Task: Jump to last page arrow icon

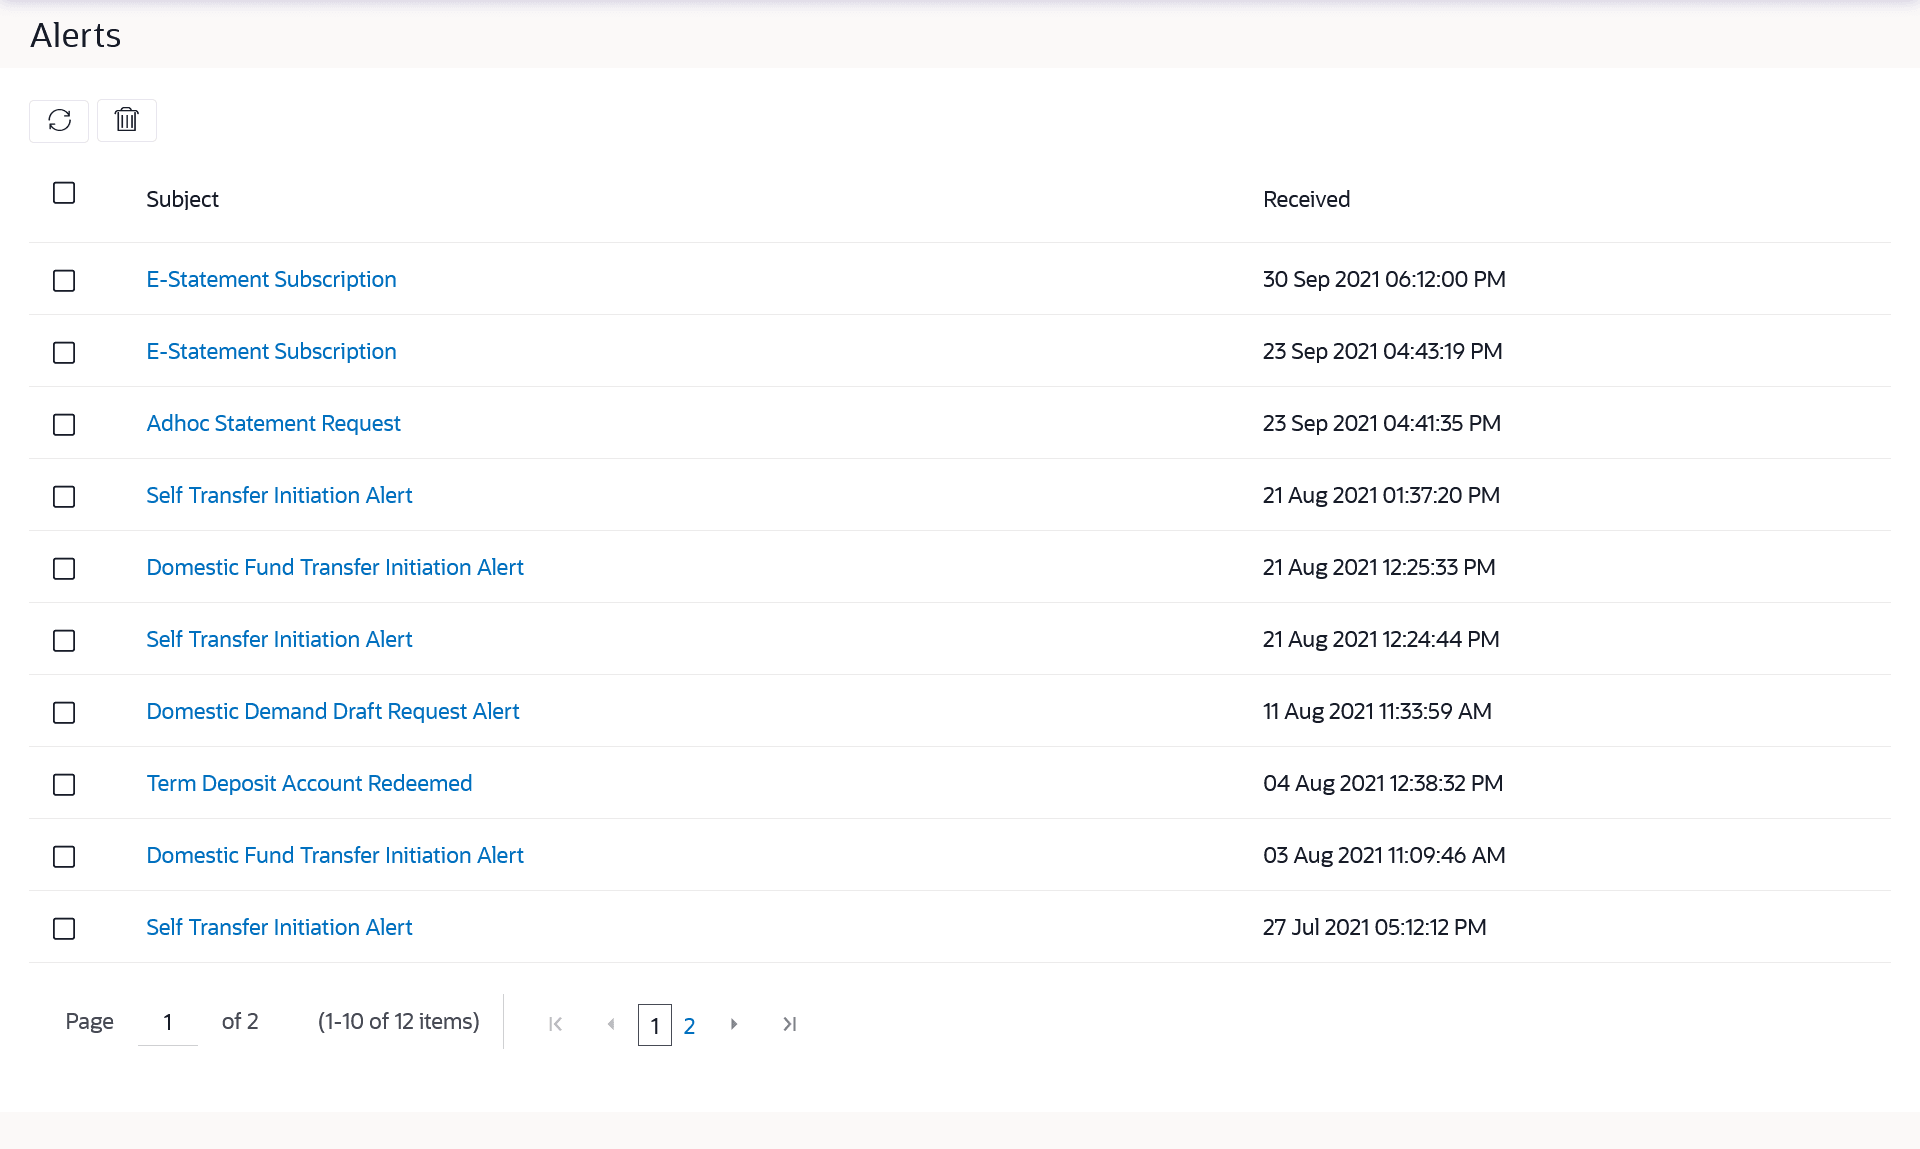Action: pos(789,1024)
